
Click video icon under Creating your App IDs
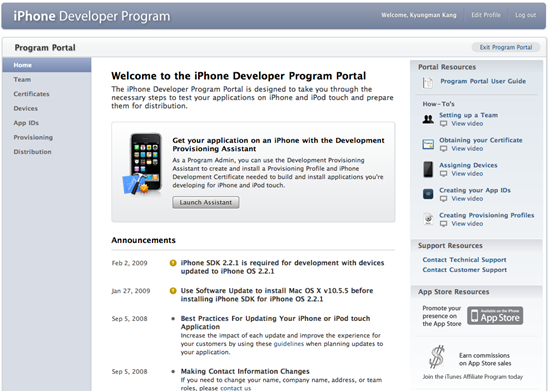(443, 199)
